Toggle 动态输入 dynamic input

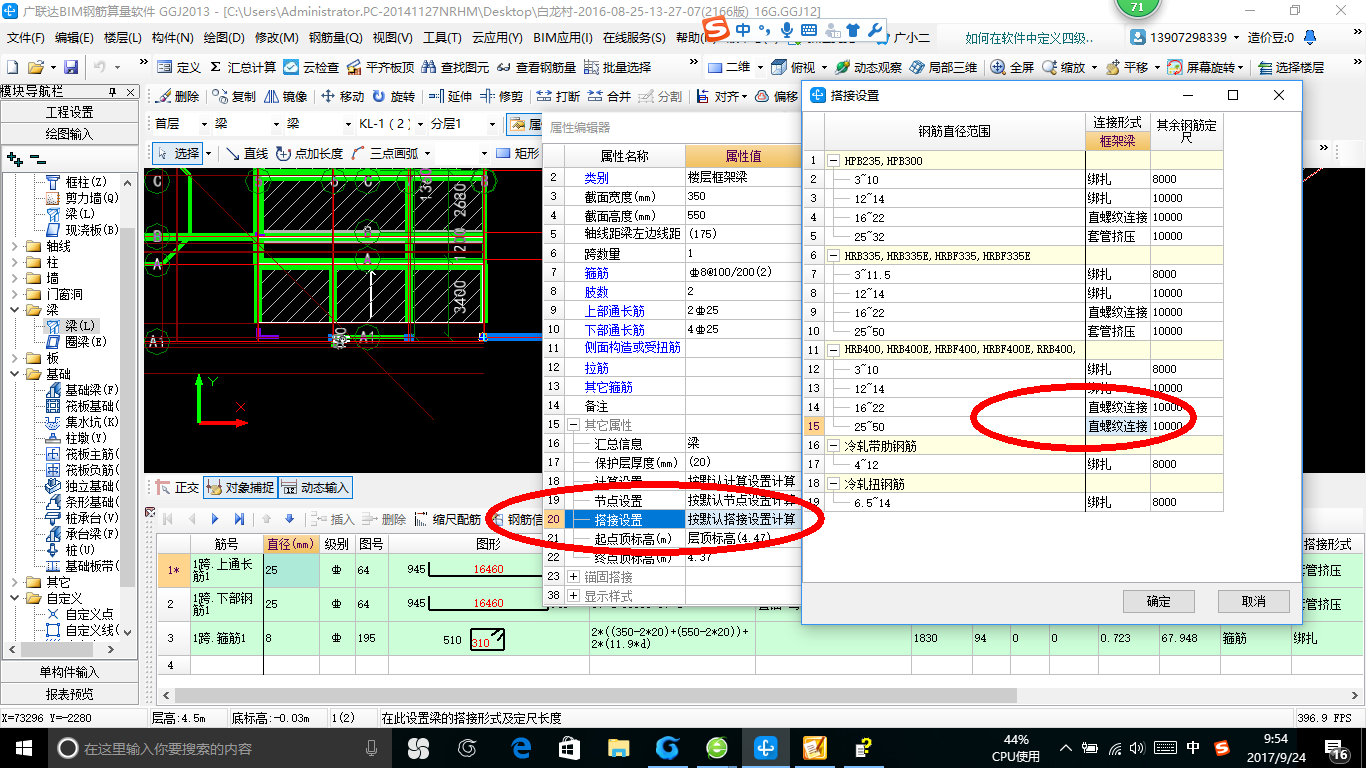pyautogui.click(x=315, y=487)
